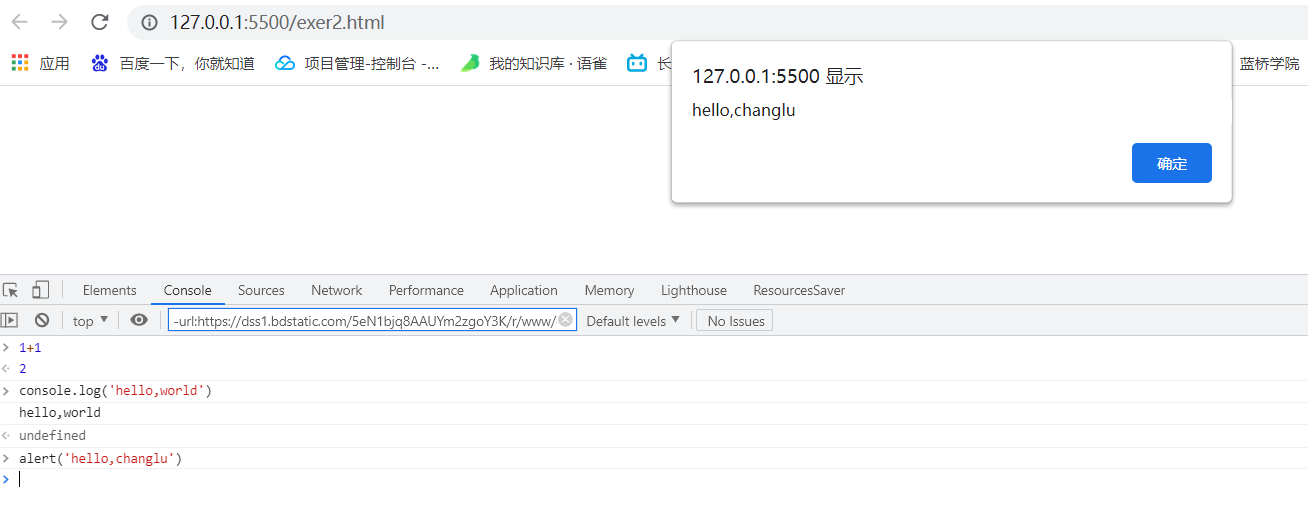Switch to the Network tab

[337, 290]
